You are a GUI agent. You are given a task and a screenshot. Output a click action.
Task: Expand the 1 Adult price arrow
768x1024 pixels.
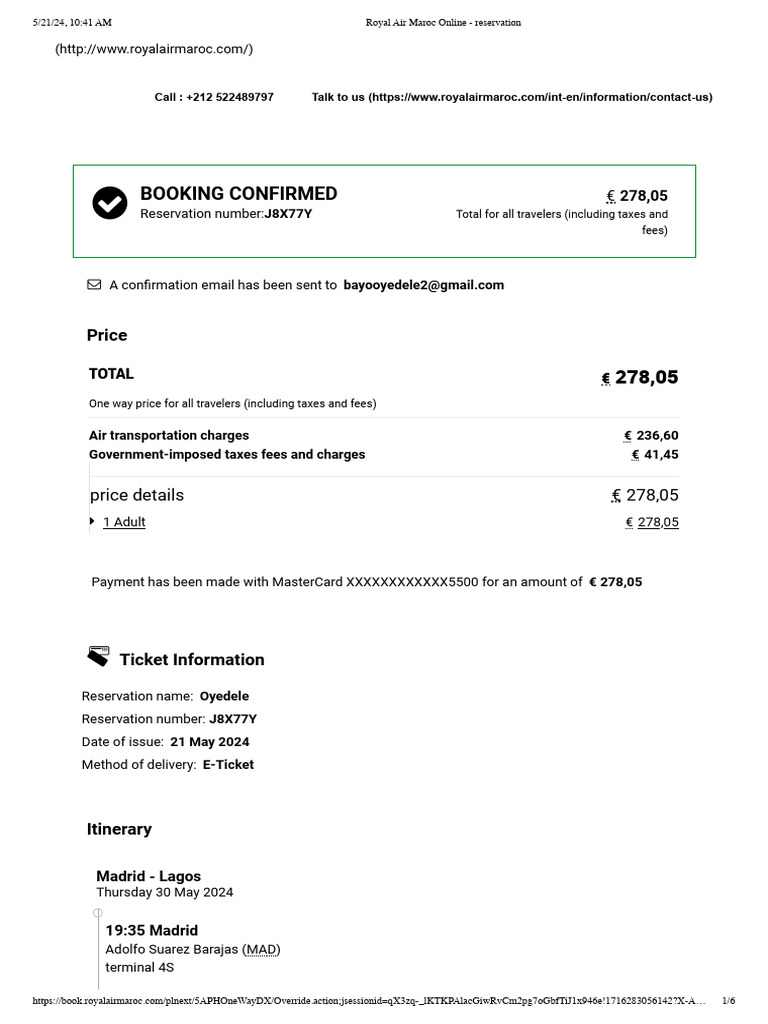pyautogui.click(x=92, y=521)
